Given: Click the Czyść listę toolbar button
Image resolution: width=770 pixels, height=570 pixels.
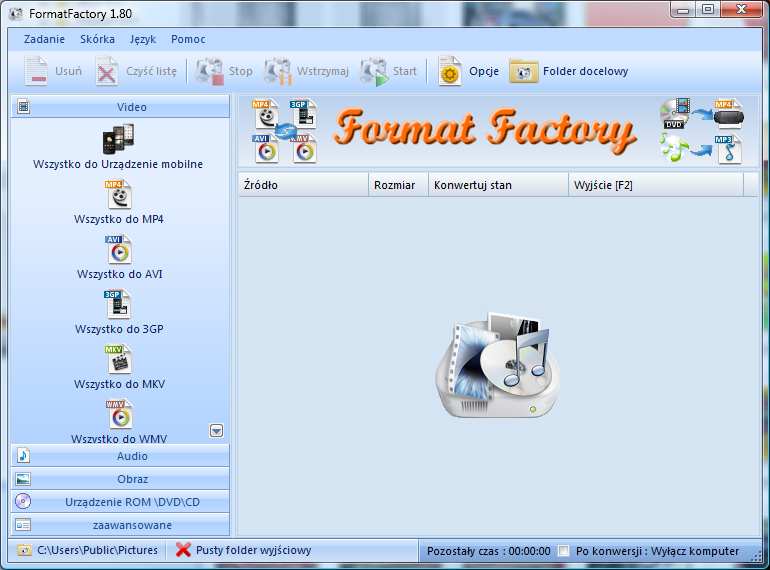Looking at the screenshot, I should 136,72.
